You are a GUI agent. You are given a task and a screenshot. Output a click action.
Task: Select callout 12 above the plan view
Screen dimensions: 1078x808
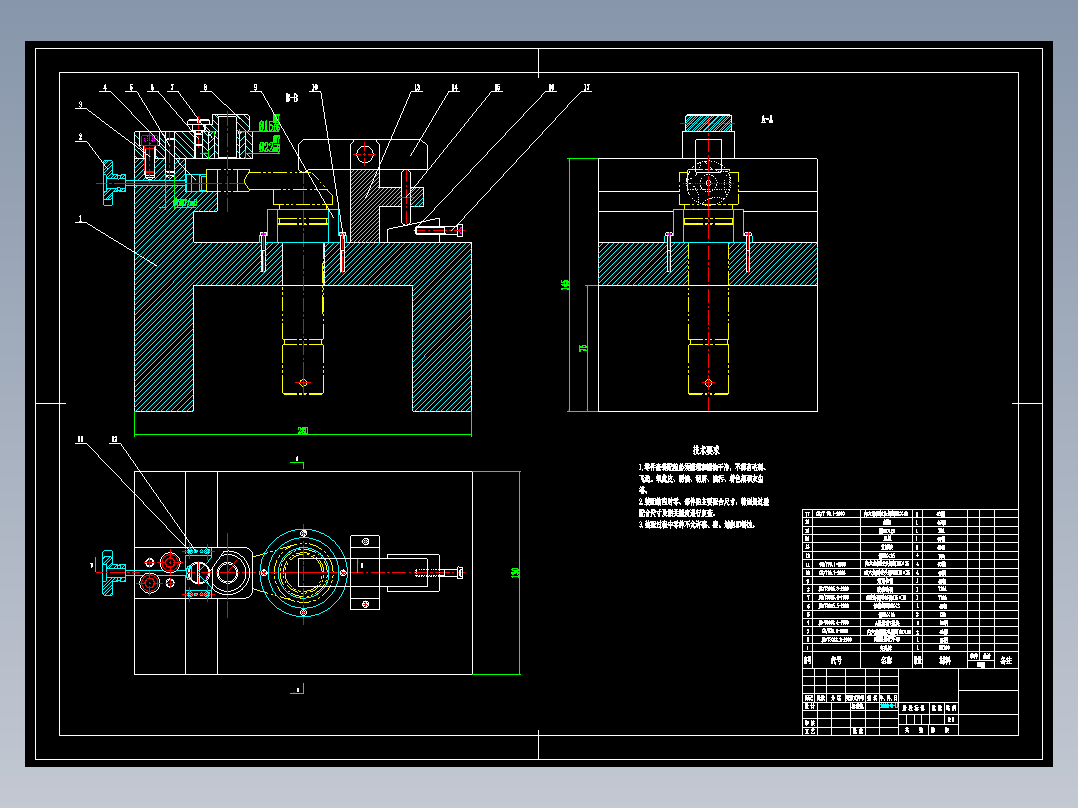click(x=114, y=439)
